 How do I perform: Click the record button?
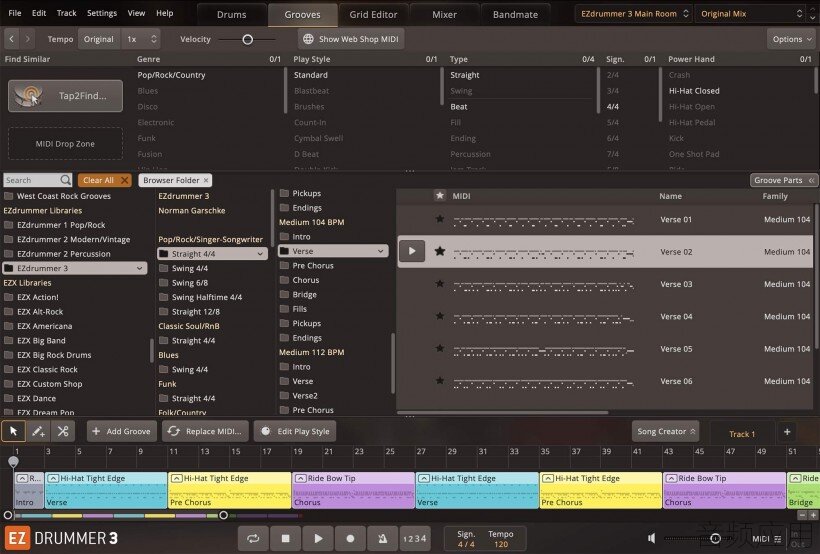(x=350, y=538)
